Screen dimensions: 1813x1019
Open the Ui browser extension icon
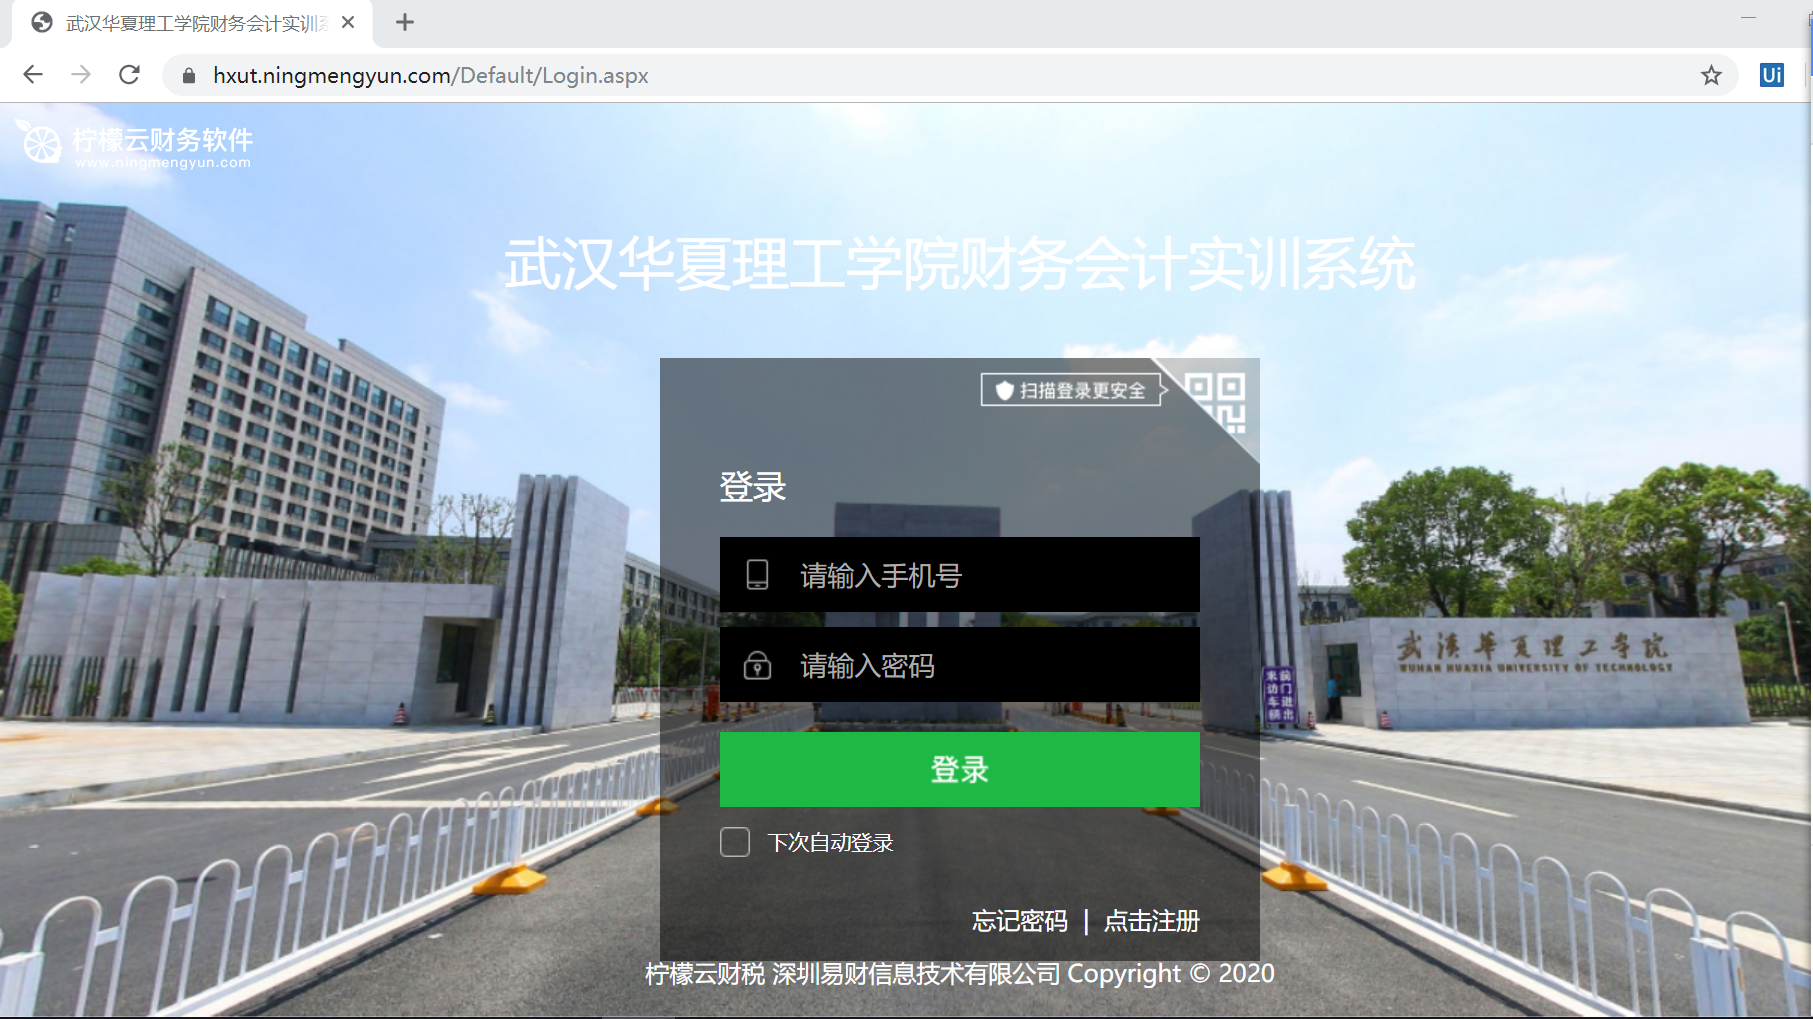(1770, 74)
